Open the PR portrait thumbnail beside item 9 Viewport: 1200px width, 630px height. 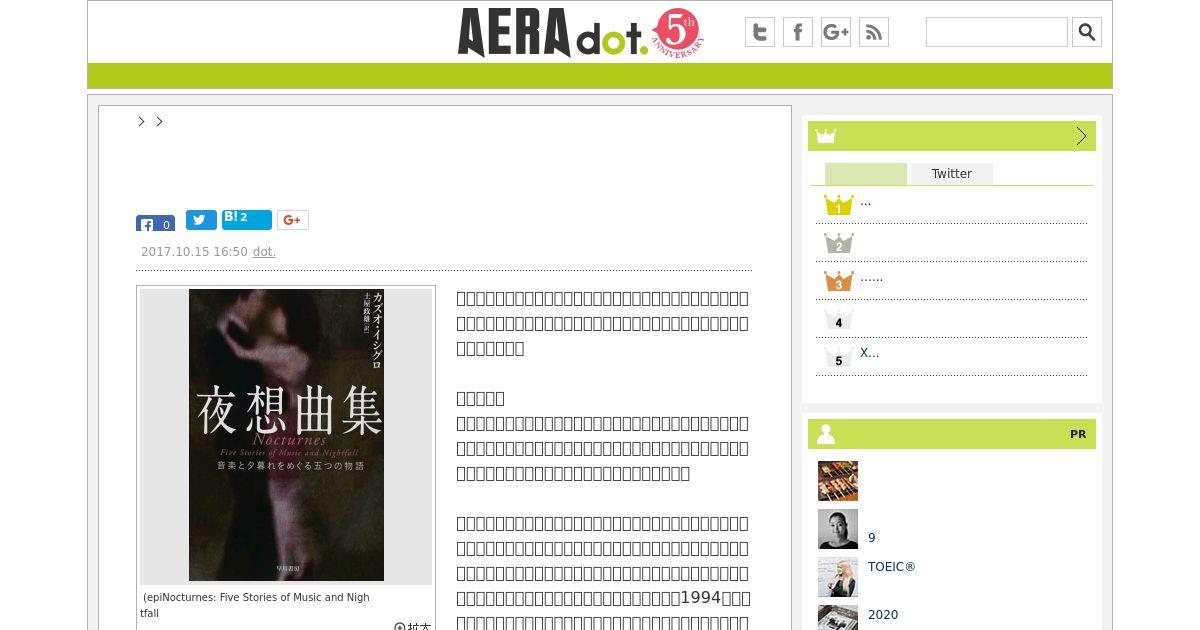(838, 529)
